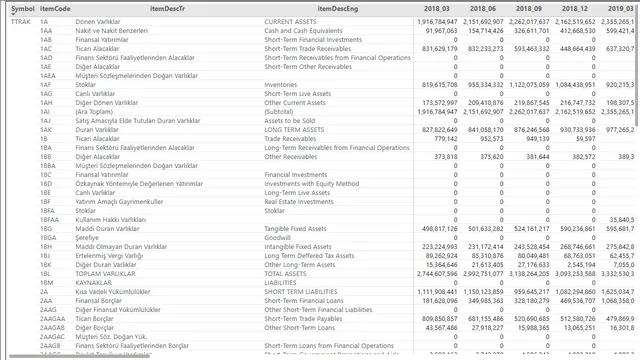Select the 'Other Short-Term Loans' cell

pos(299,327)
